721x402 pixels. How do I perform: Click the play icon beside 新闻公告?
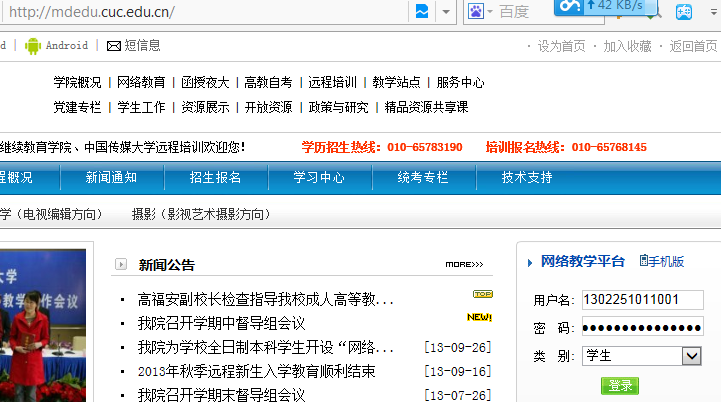121,265
